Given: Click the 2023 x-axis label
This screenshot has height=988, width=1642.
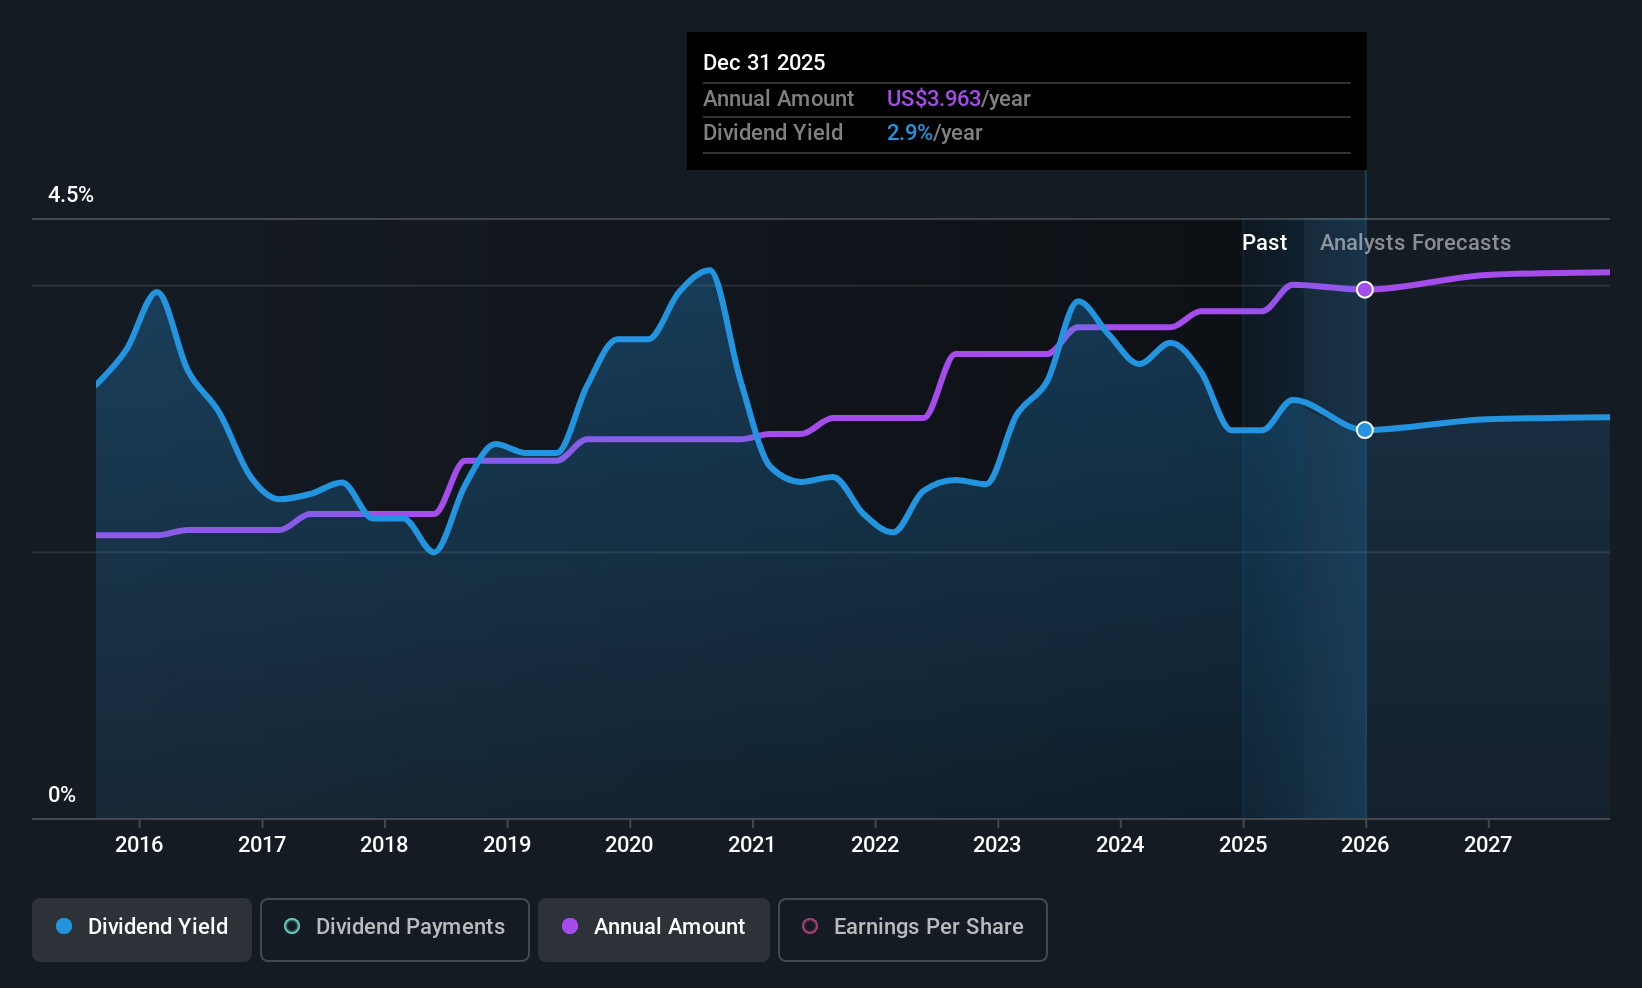Looking at the screenshot, I should pyautogui.click(x=997, y=845).
